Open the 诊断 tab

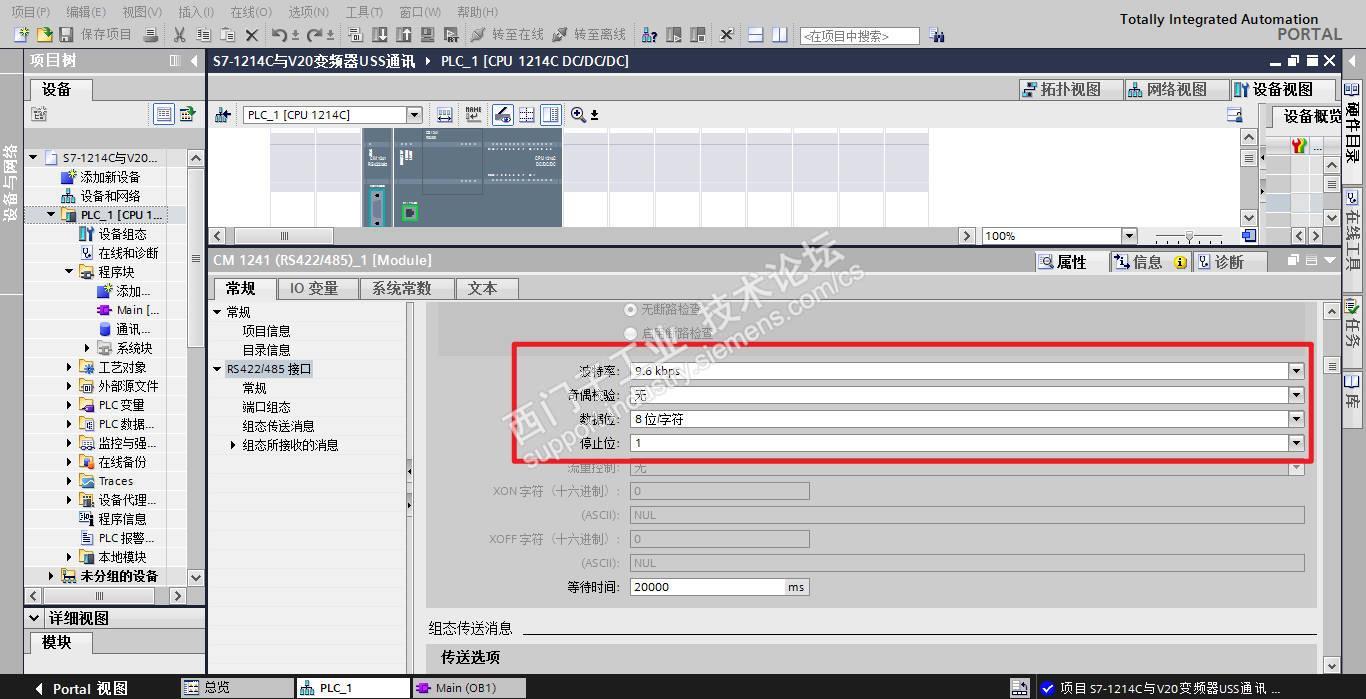[1229, 262]
